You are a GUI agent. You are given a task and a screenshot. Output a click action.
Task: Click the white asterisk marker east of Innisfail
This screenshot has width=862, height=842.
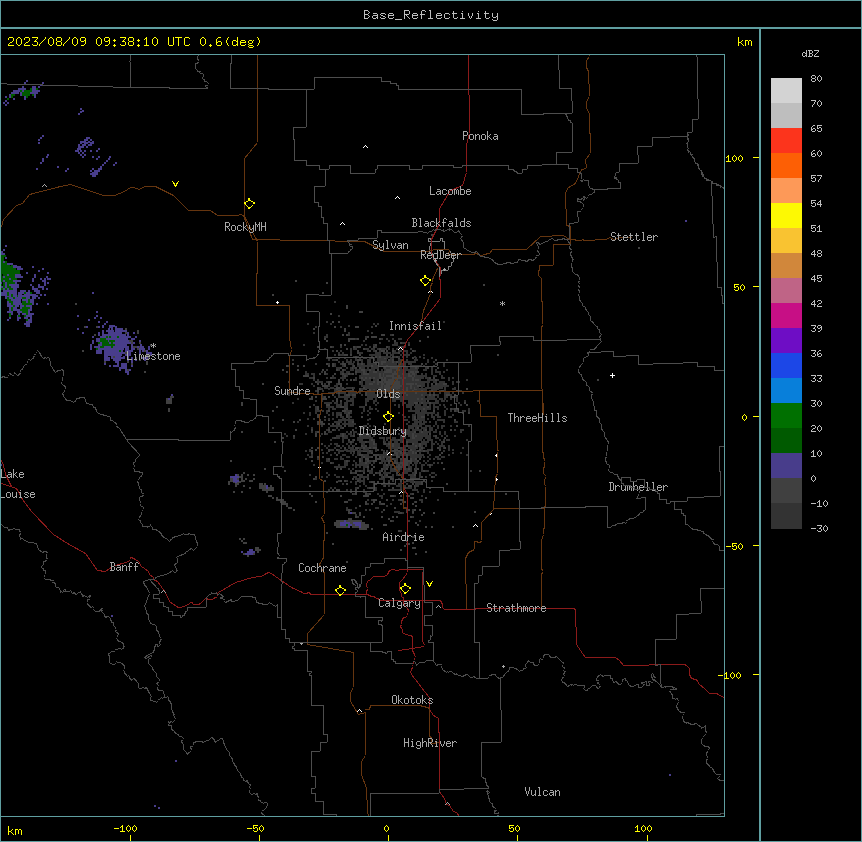click(502, 303)
